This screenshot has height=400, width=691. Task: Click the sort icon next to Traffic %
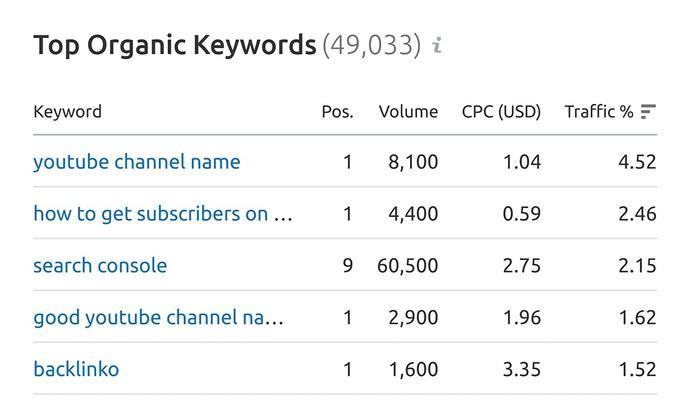pyautogui.click(x=648, y=112)
